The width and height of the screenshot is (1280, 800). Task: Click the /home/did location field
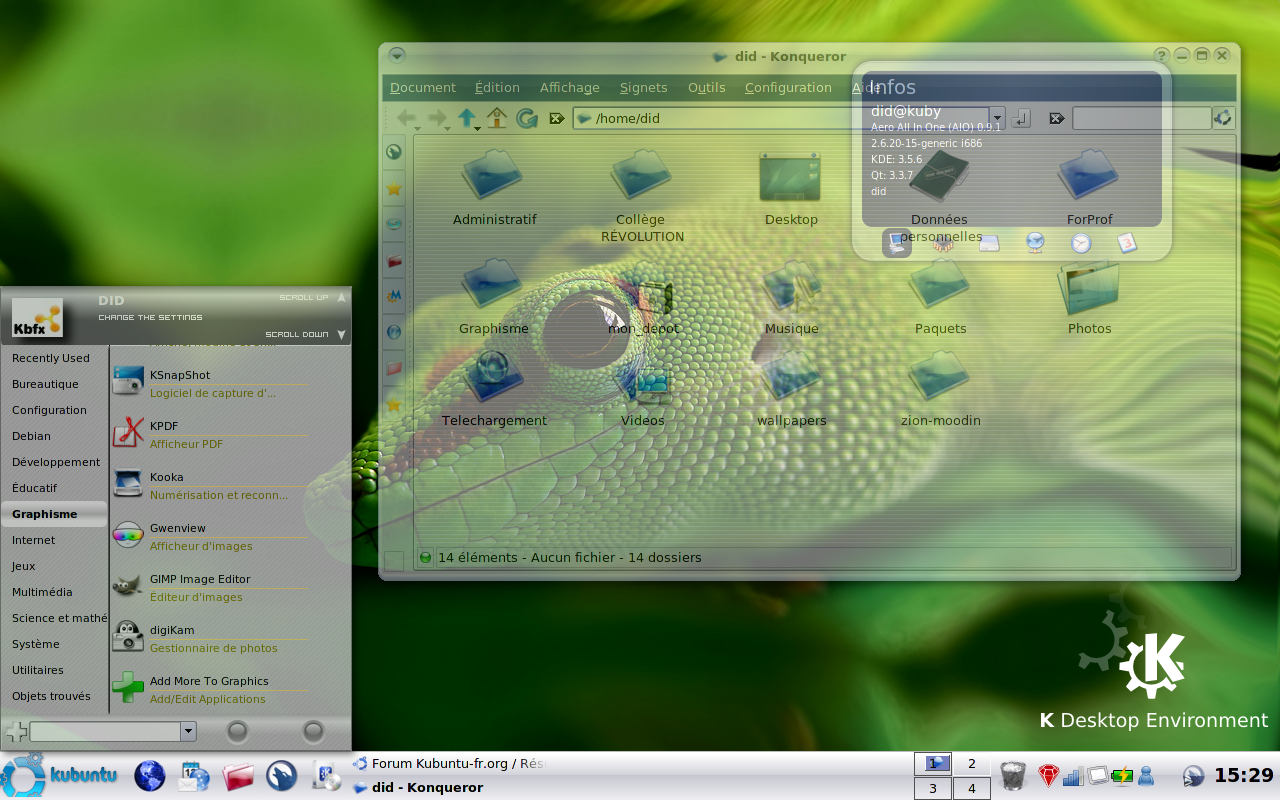point(781,119)
